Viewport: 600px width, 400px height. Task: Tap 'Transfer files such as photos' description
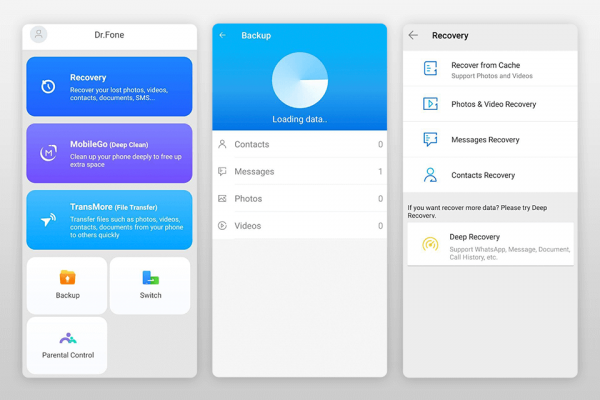pyautogui.click(x=126, y=227)
